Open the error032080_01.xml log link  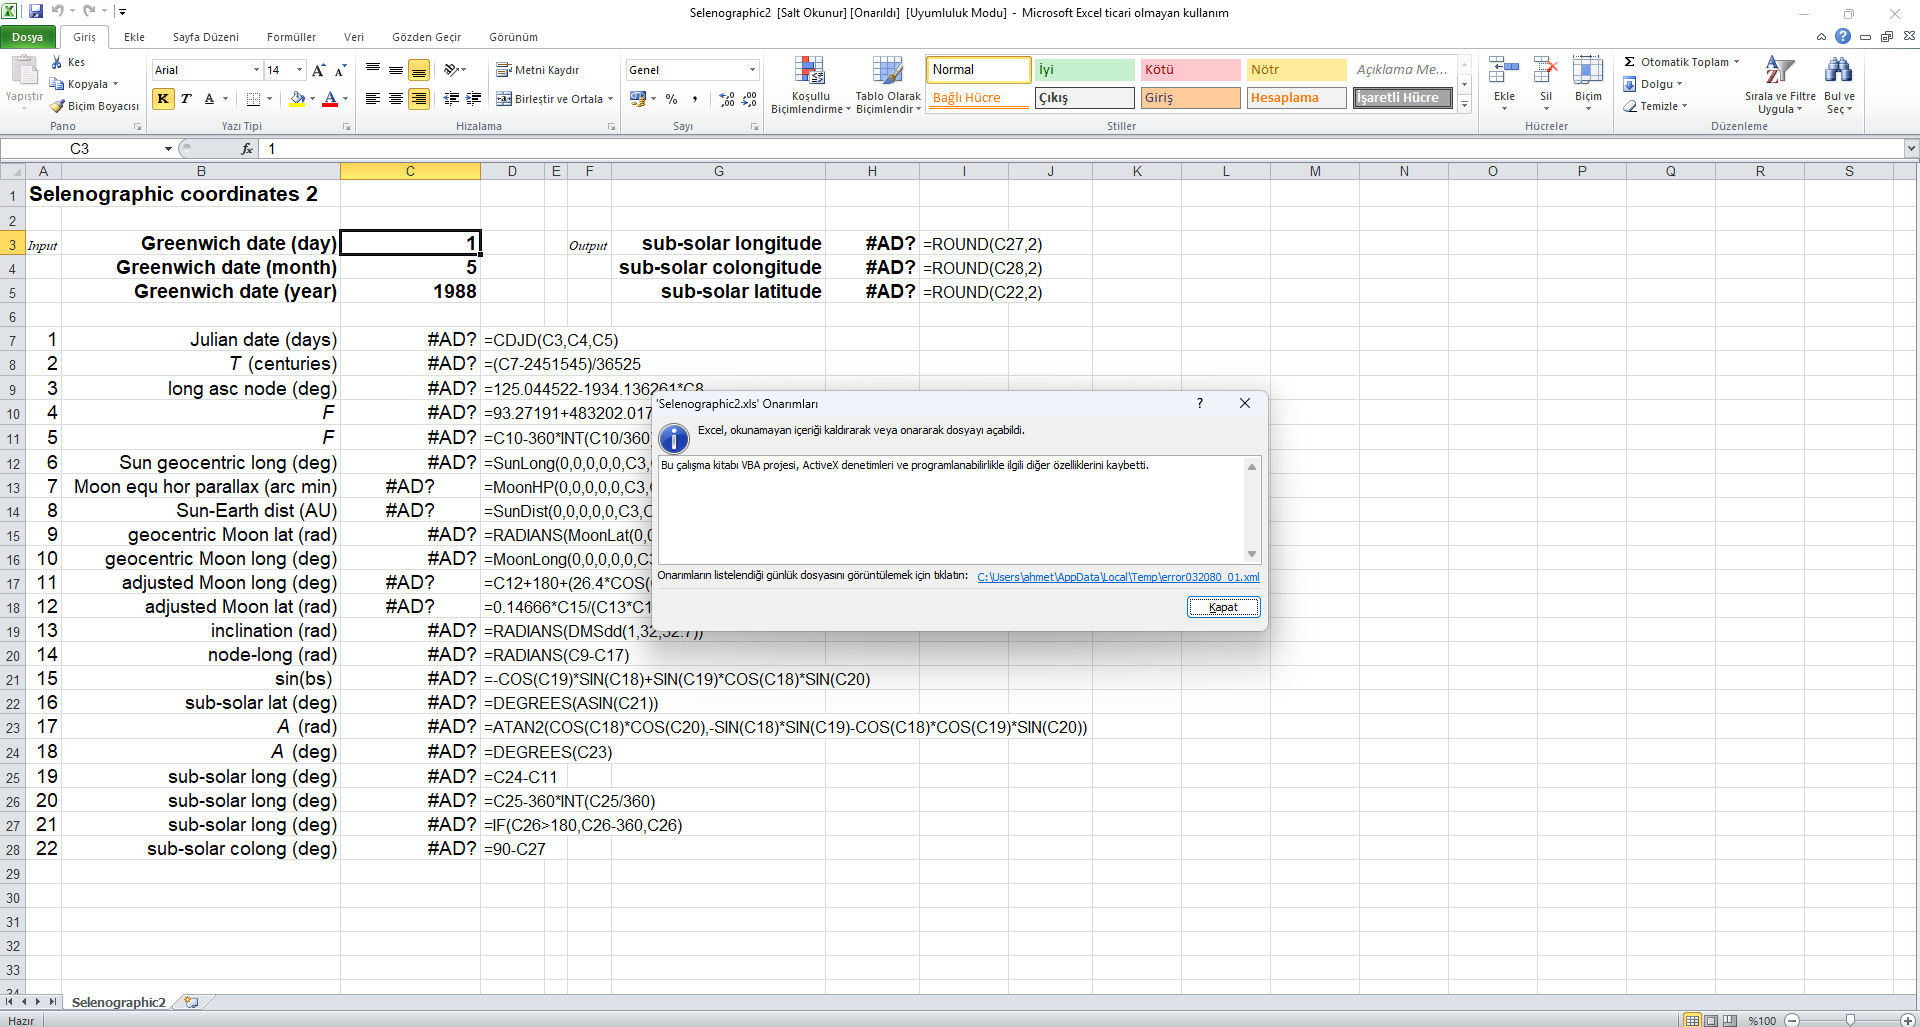point(1118,577)
